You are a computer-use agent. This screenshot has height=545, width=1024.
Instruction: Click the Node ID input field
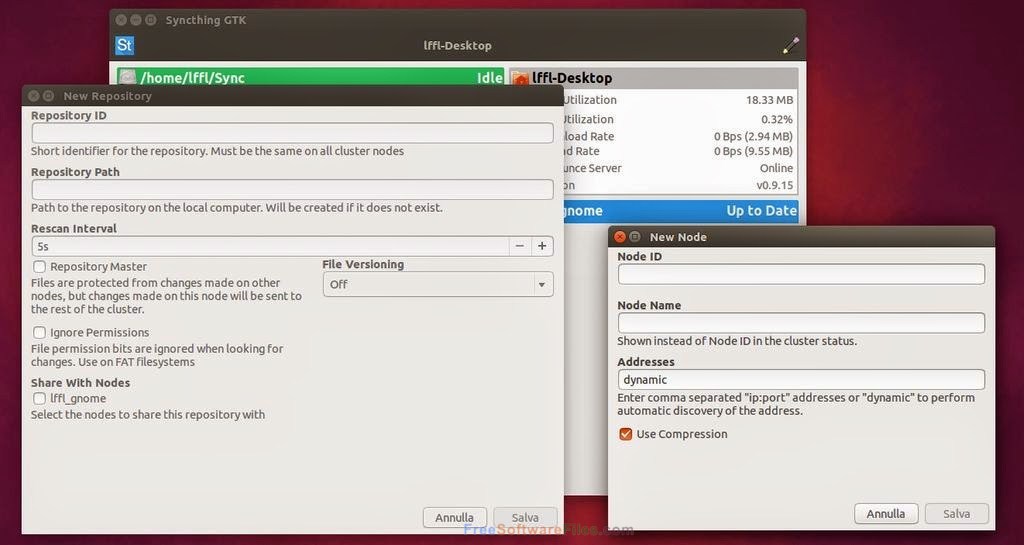coord(801,274)
